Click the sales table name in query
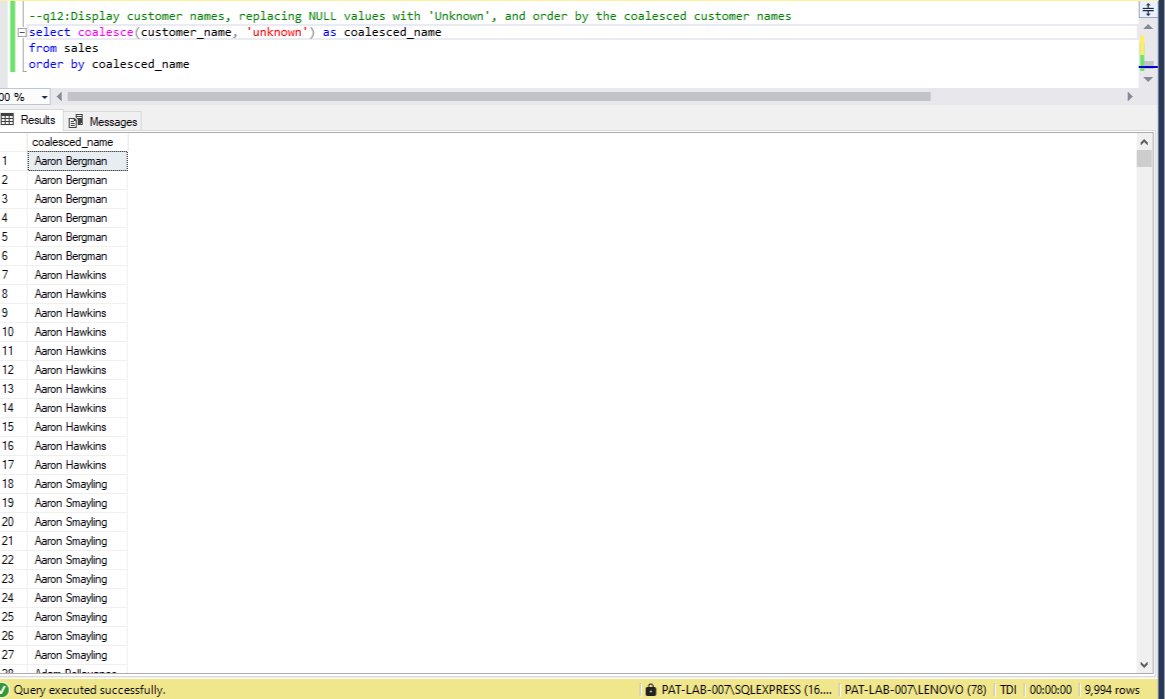Image resolution: width=1165 pixels, height=699 pixels. coord(81,48)
